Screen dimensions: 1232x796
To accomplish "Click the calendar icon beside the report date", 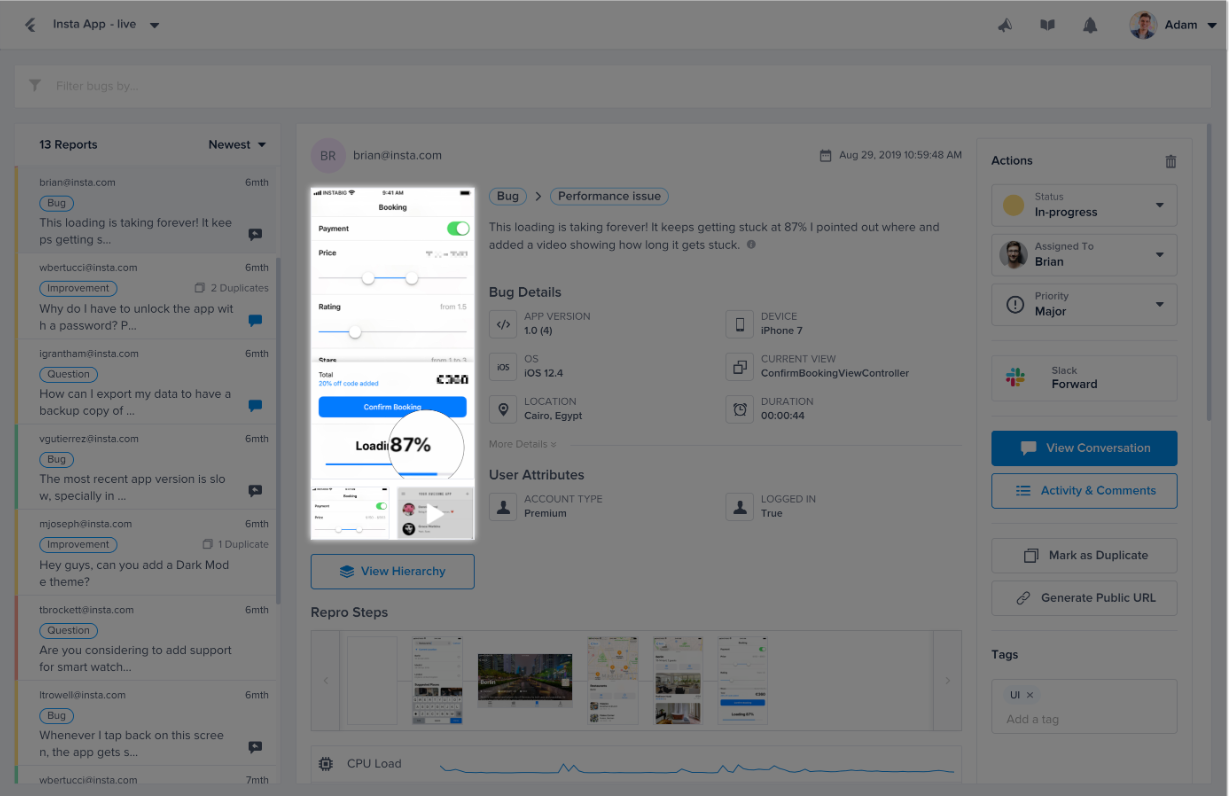I will (826, 156).
